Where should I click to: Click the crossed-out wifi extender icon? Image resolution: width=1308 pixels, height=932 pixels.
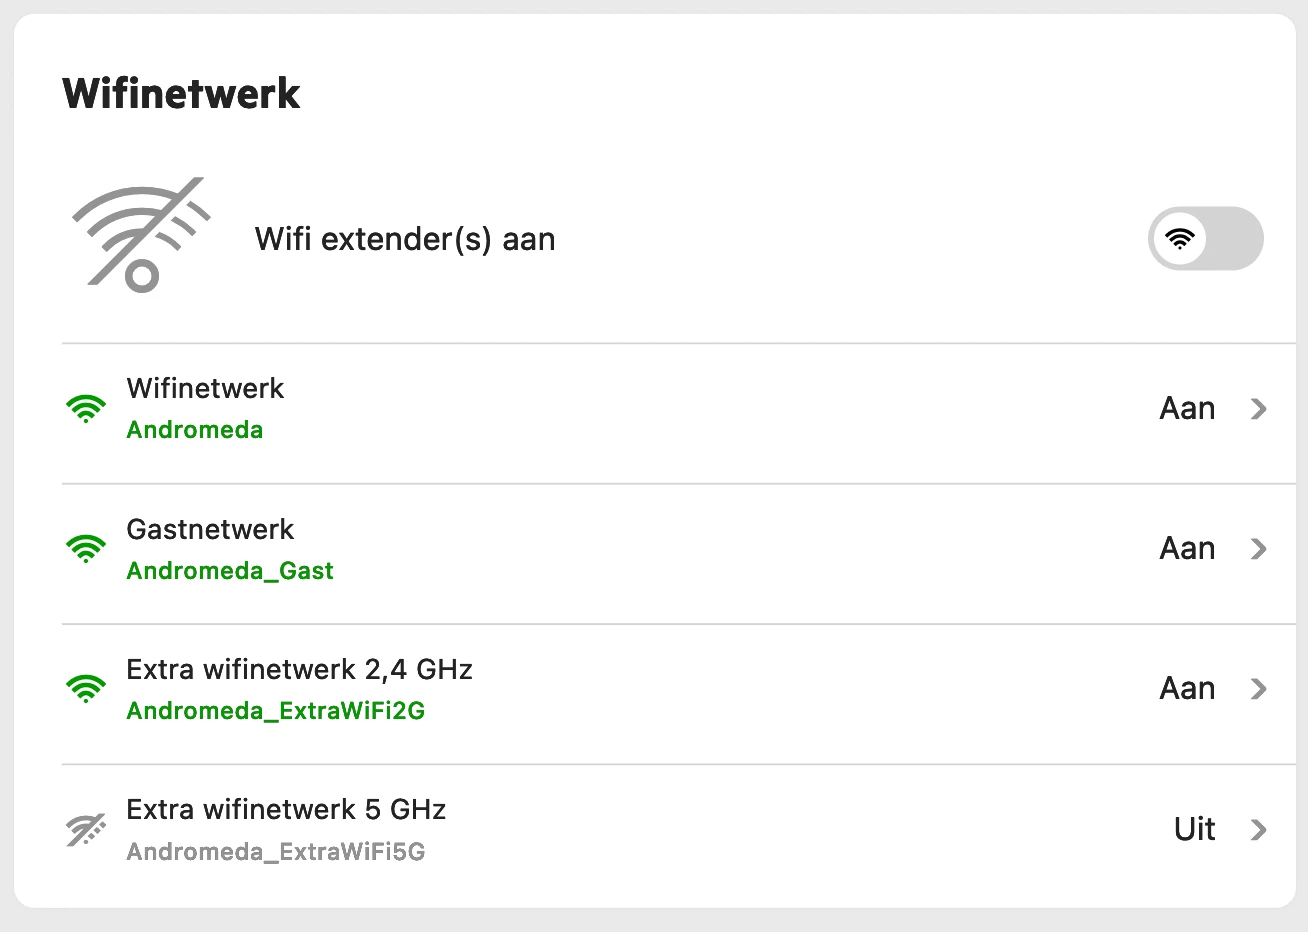point(141,236)
